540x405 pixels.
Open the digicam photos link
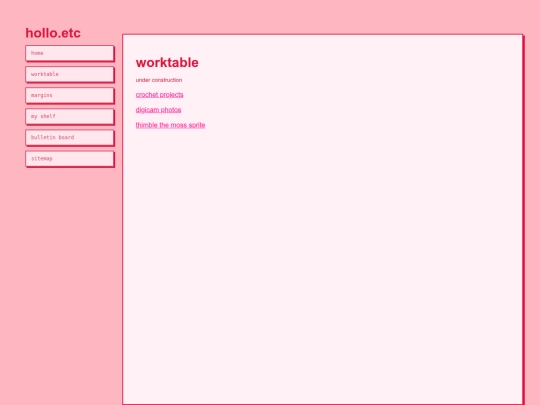[158, 110]
